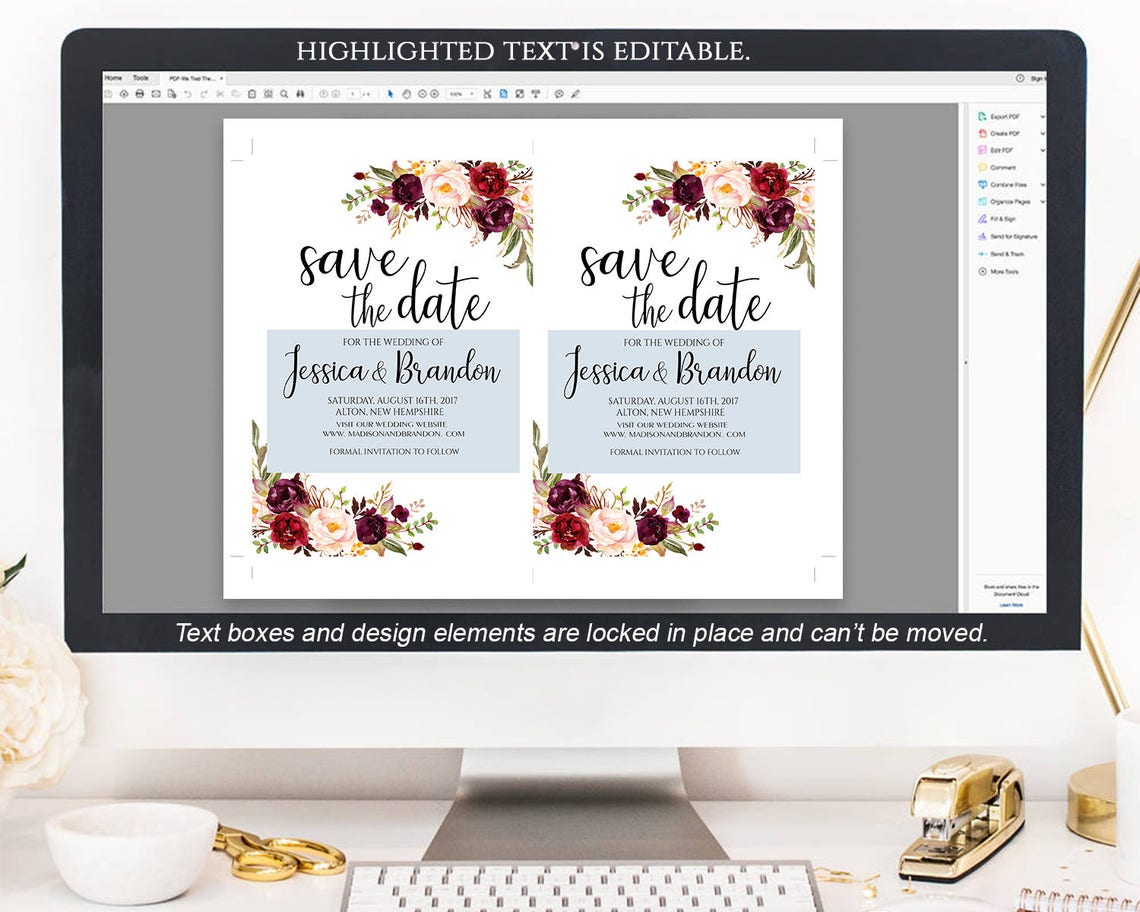The image size is (1140, 912).
Task: Open the Tools tab
Action: pyautogui.click(x=140, y=78)
